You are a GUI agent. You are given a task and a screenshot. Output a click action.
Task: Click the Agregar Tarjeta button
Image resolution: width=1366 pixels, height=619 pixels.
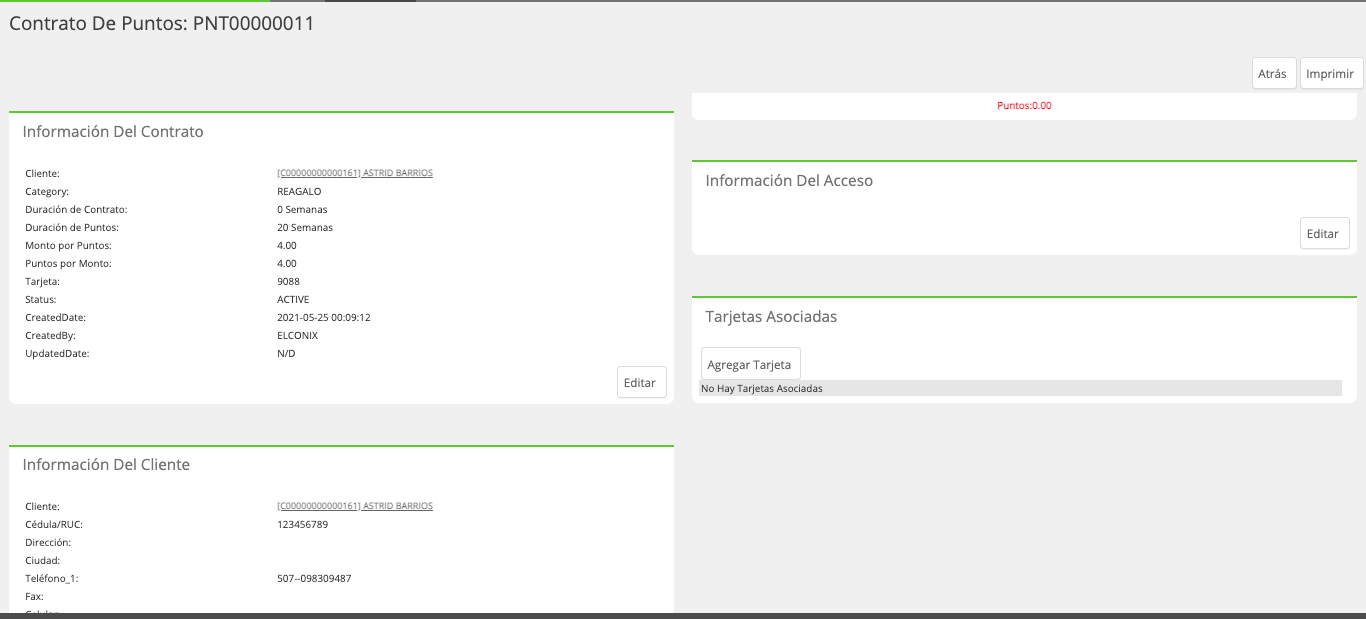751,364
